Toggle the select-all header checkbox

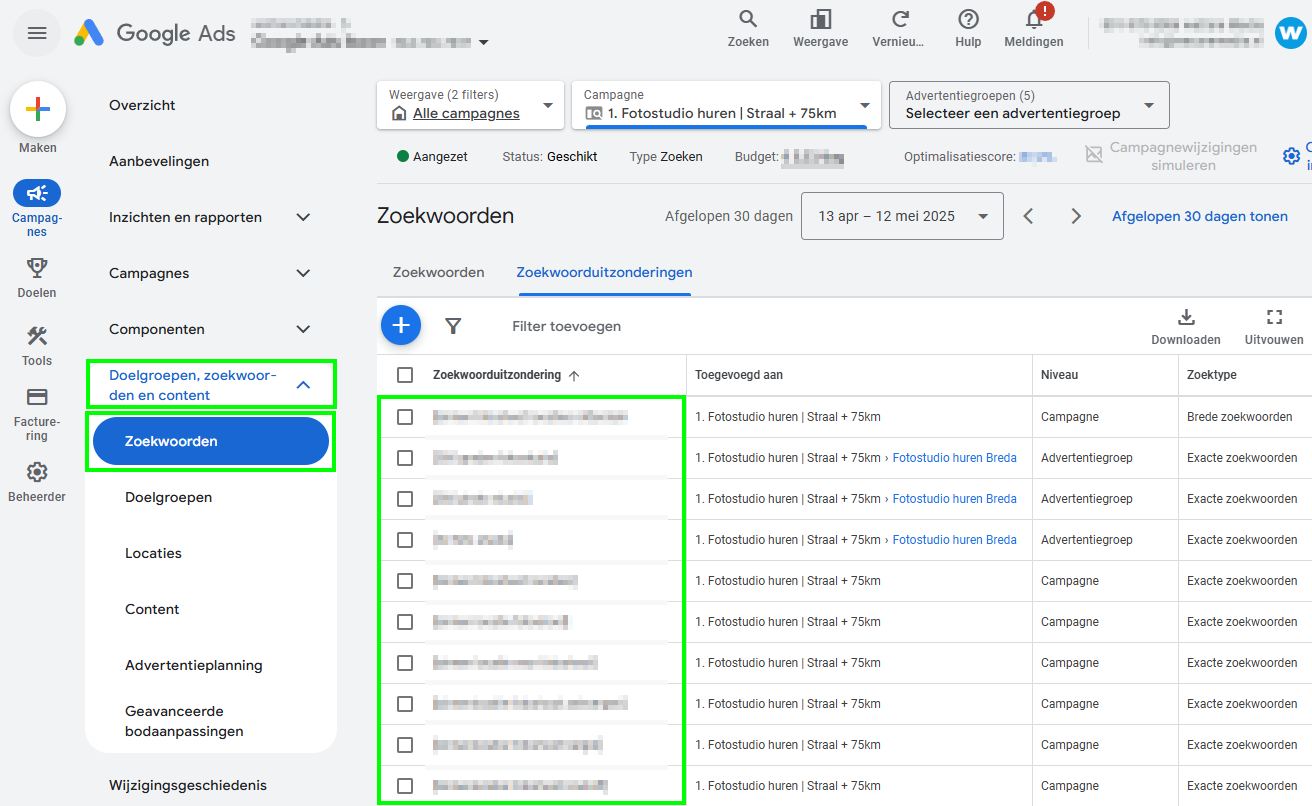[405, 375]
